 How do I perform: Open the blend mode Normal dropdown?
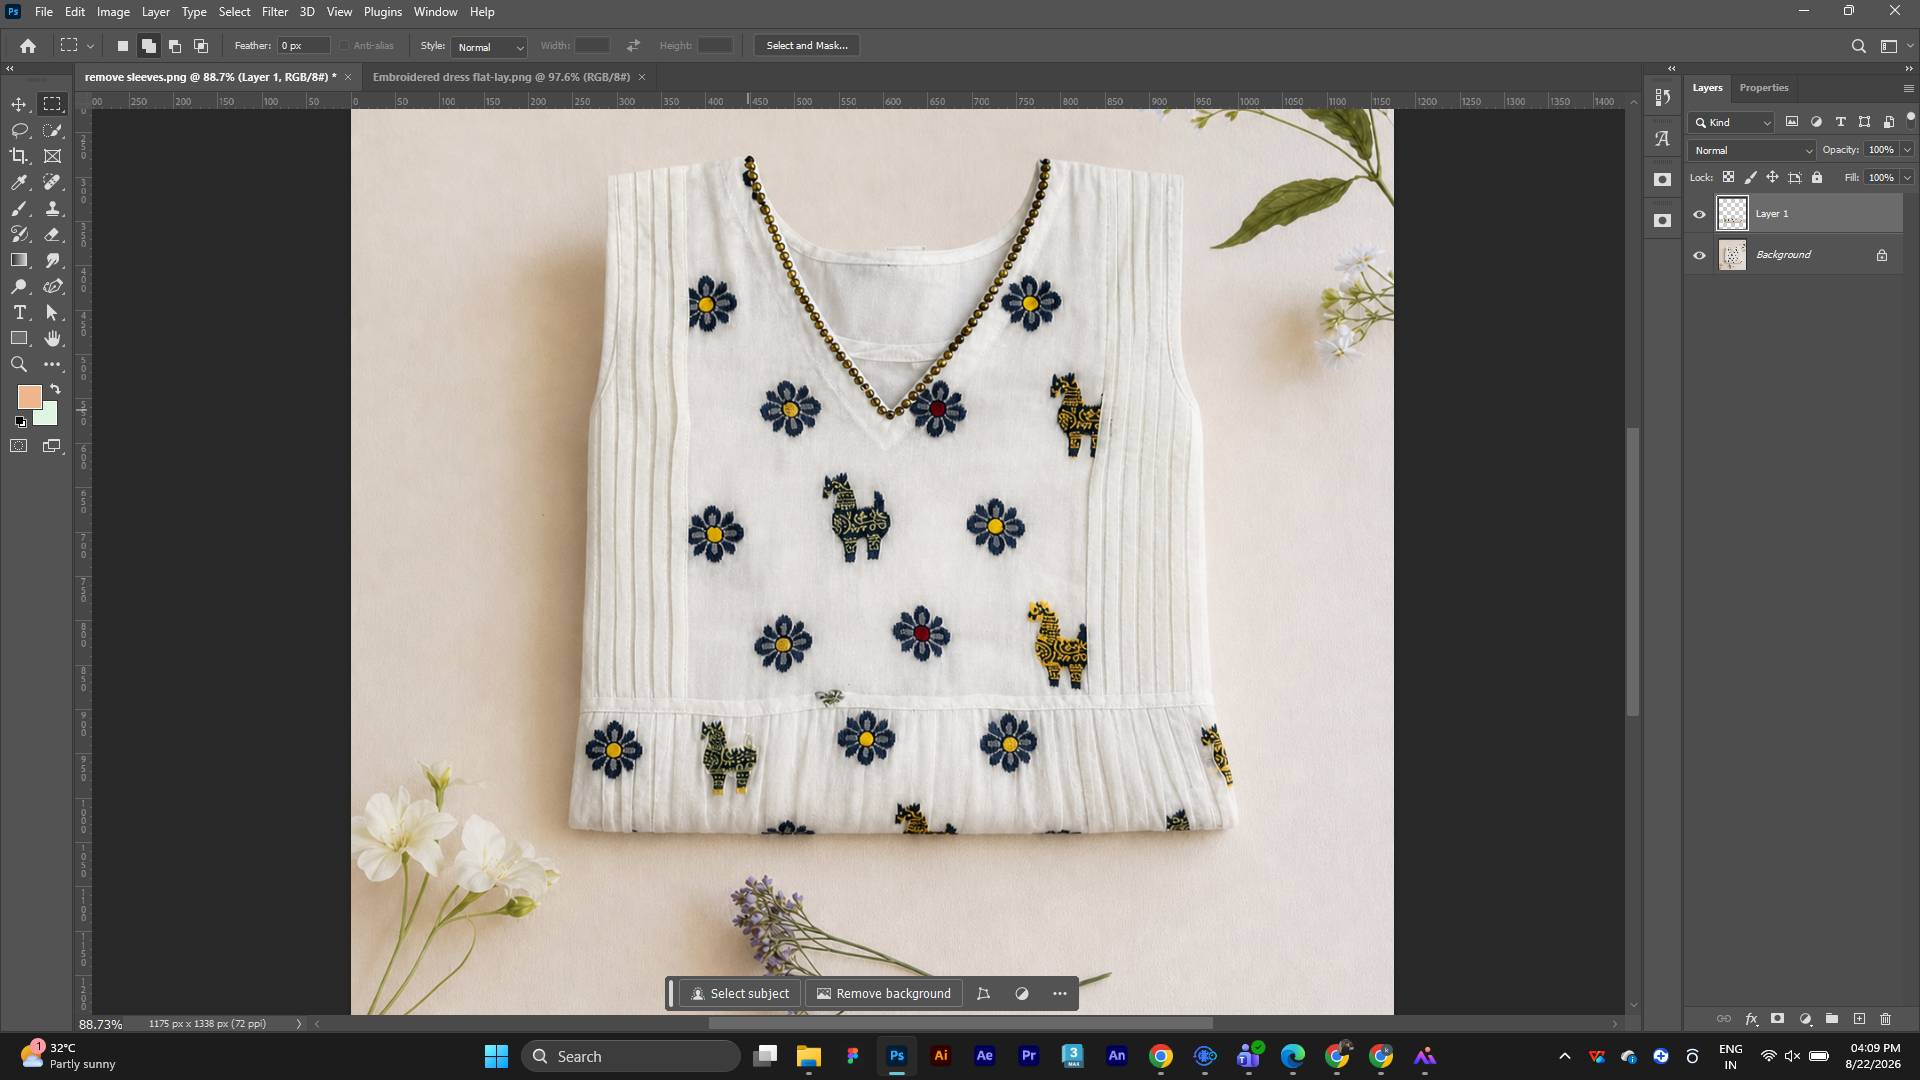(x=1752, y=150)
